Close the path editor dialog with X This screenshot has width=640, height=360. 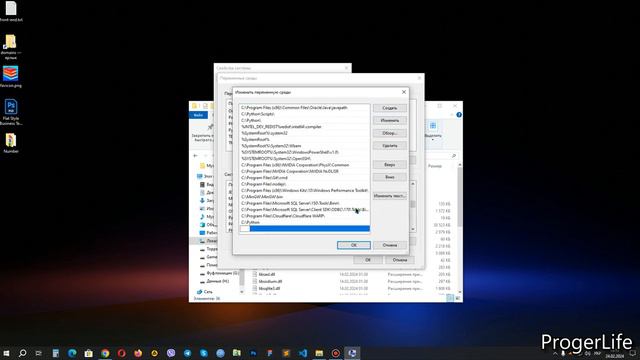(x=404, y=92)
